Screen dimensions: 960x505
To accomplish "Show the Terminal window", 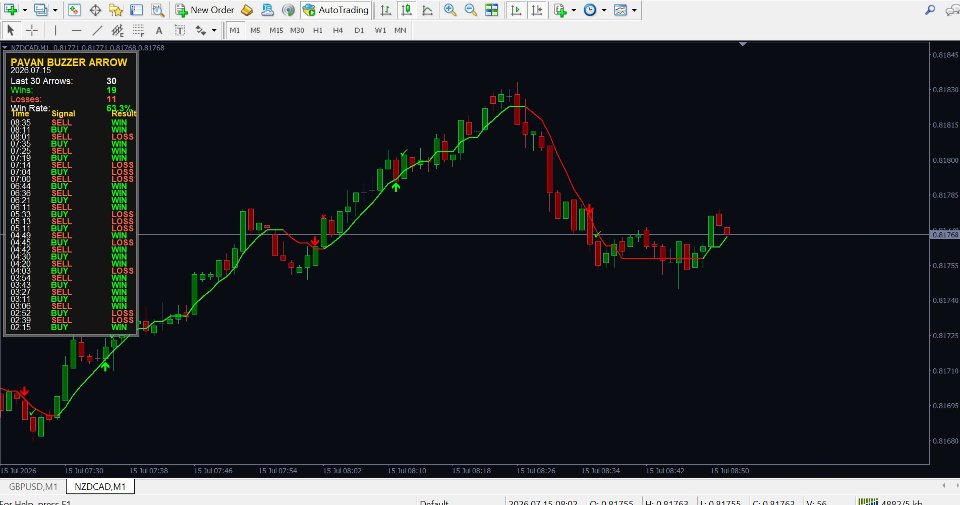I will [x=137, y=10].
